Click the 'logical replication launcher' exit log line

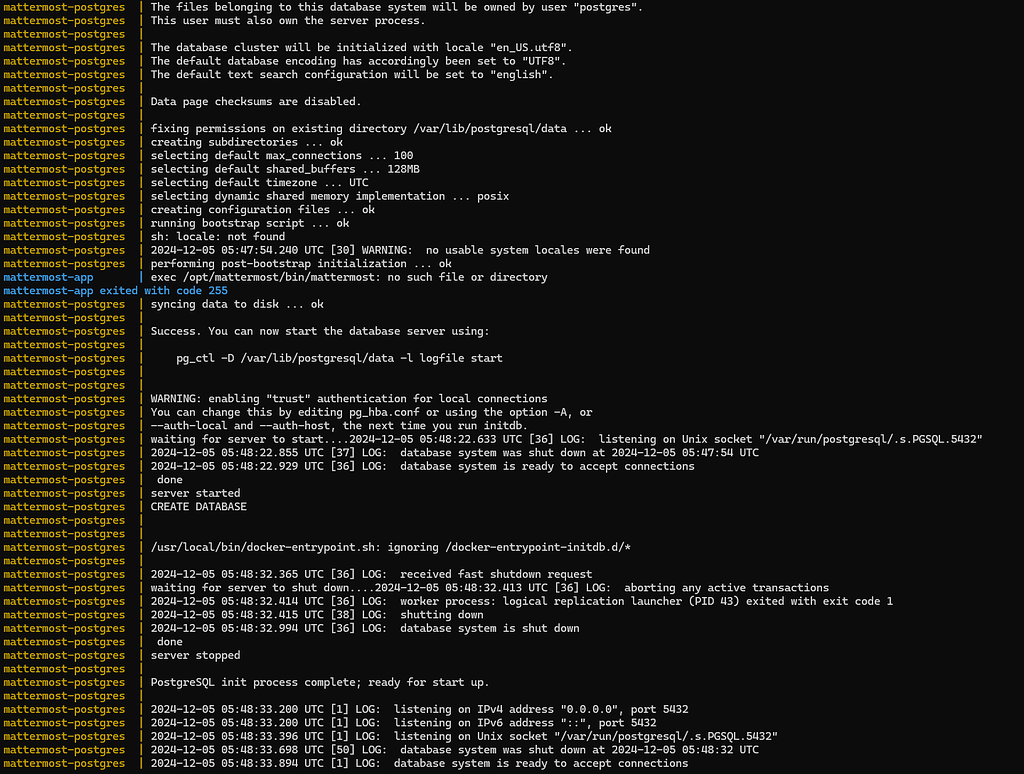click(521, 601)
